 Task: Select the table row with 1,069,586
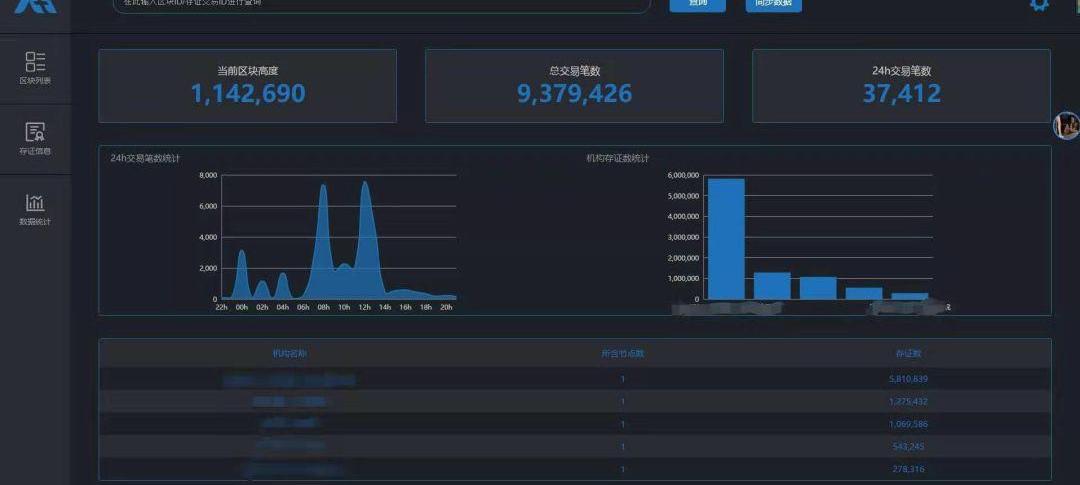574,424
